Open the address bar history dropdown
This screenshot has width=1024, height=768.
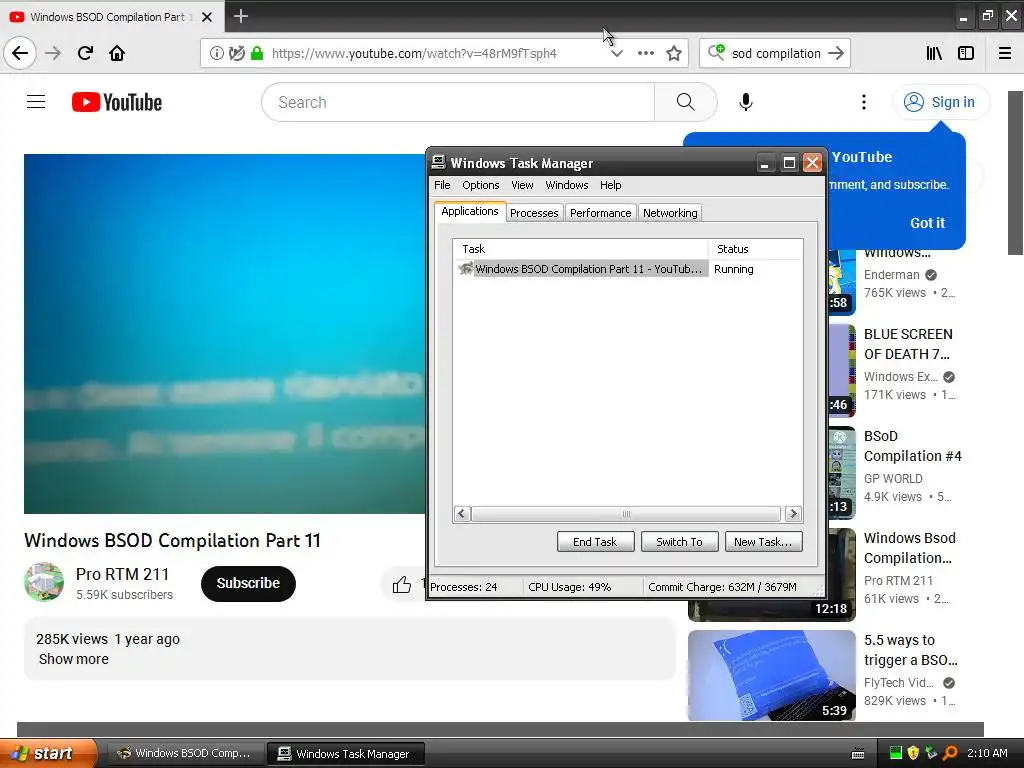(x=616, y=54)
